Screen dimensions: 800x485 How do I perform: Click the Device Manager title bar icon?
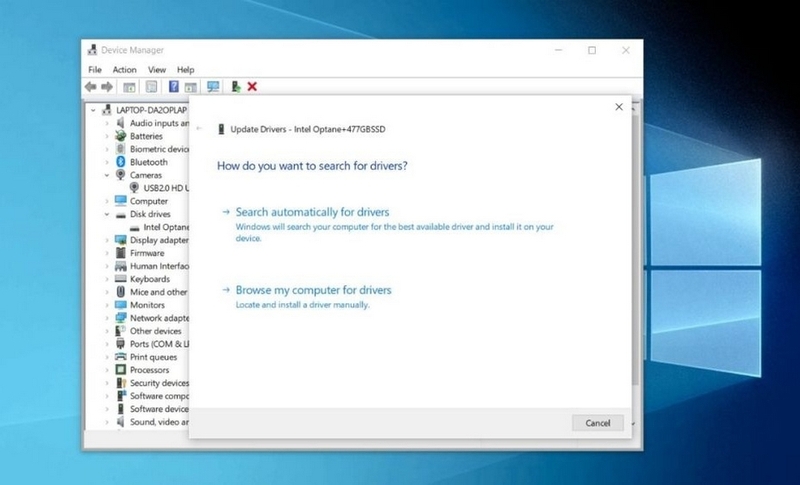coord(92,49)
